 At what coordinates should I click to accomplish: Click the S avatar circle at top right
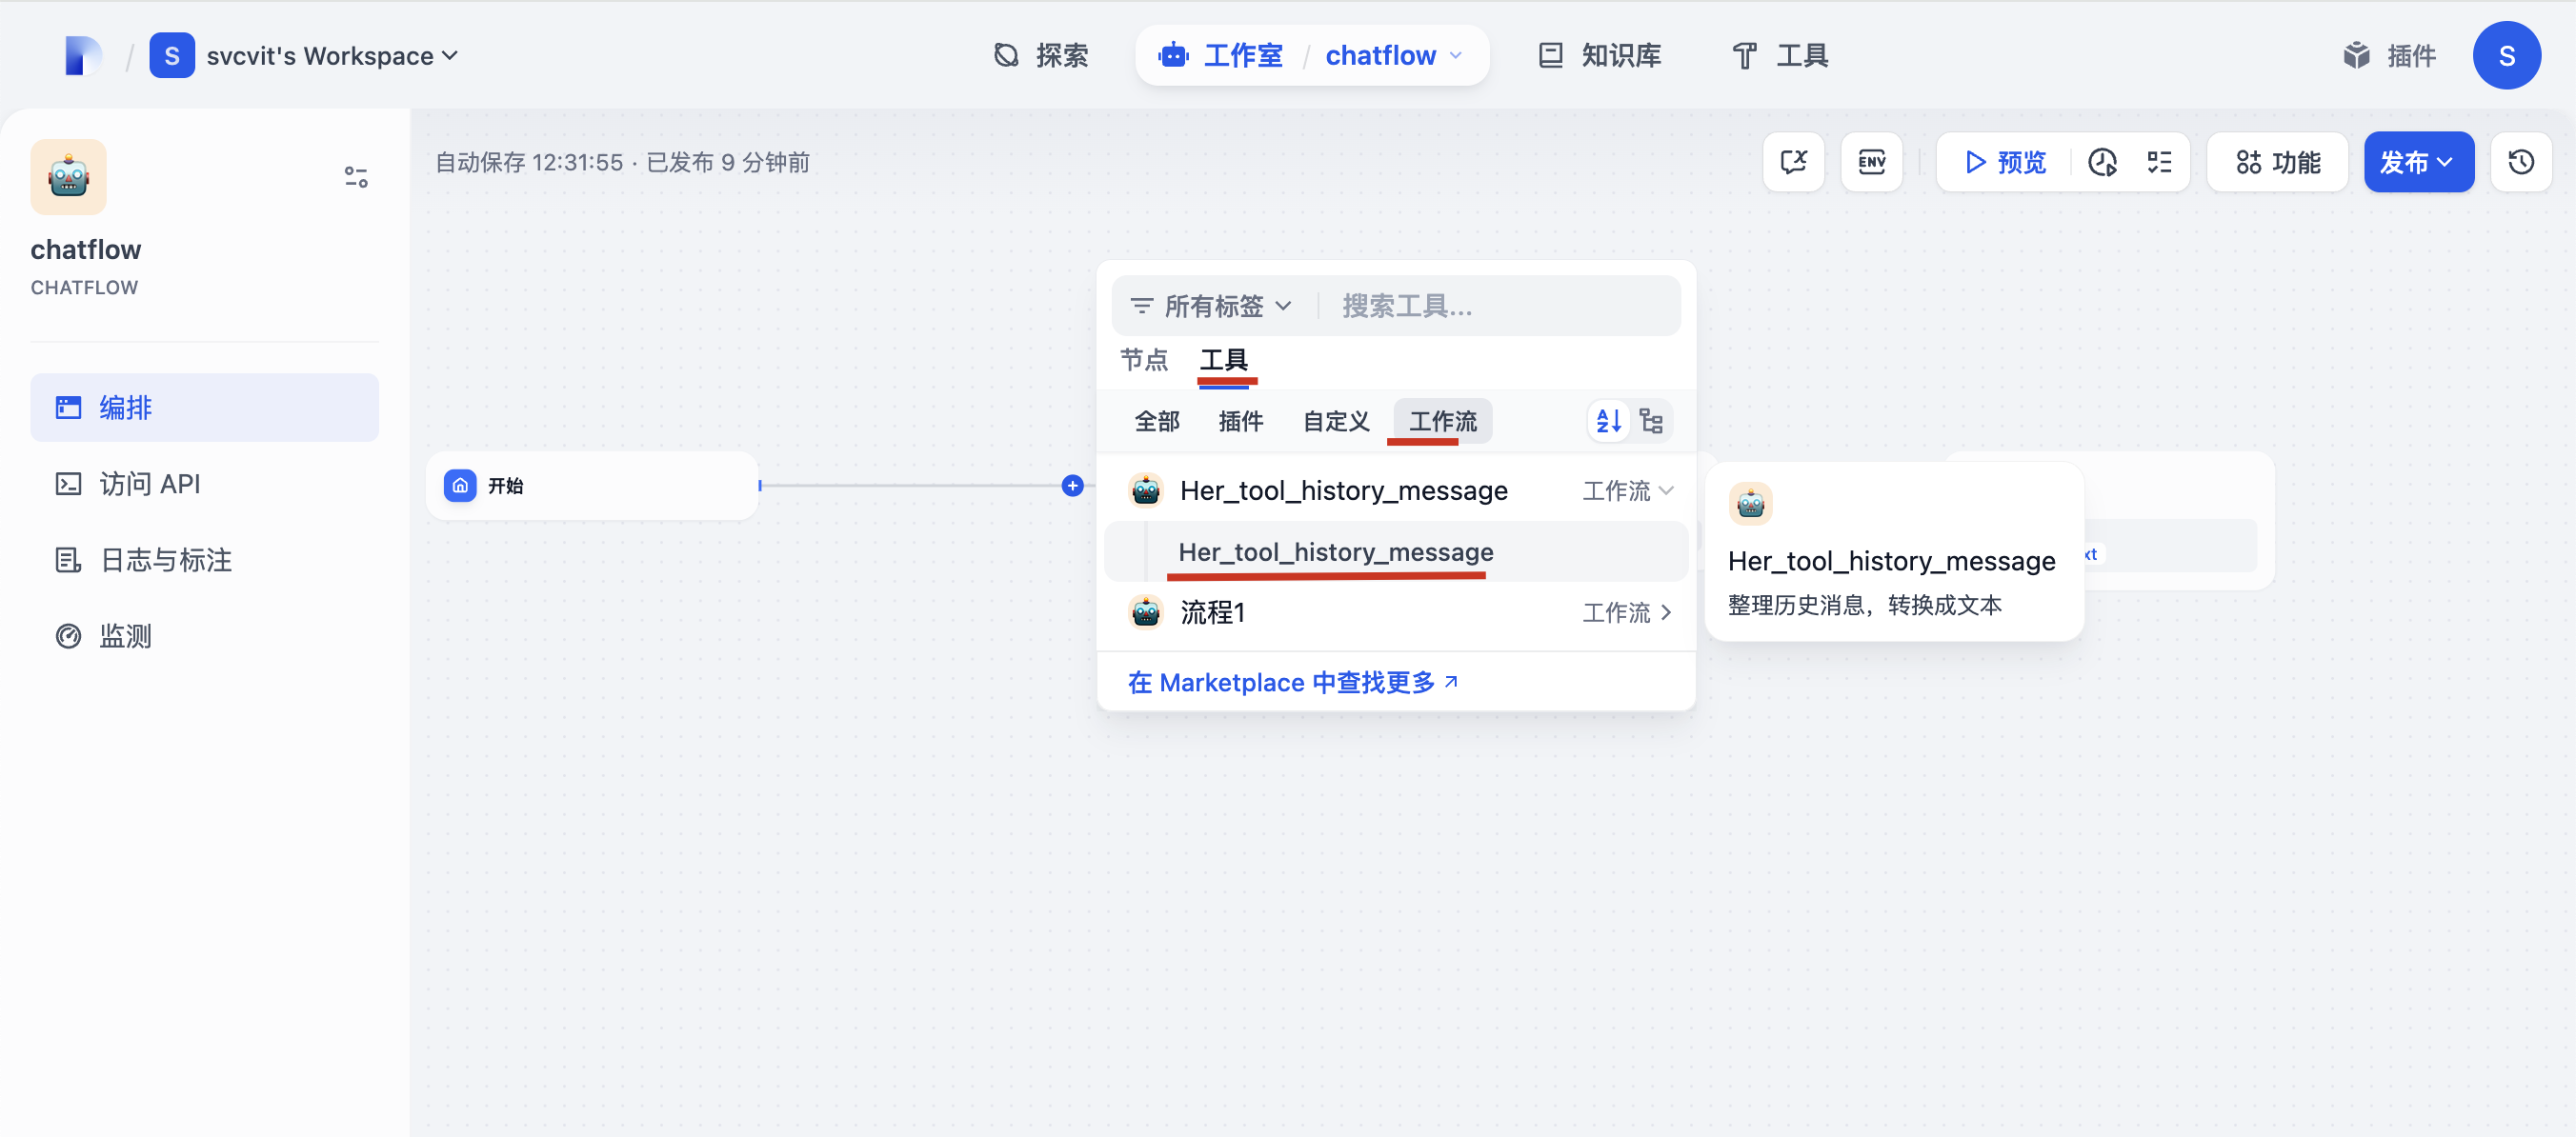click(x=2508, y=56)
